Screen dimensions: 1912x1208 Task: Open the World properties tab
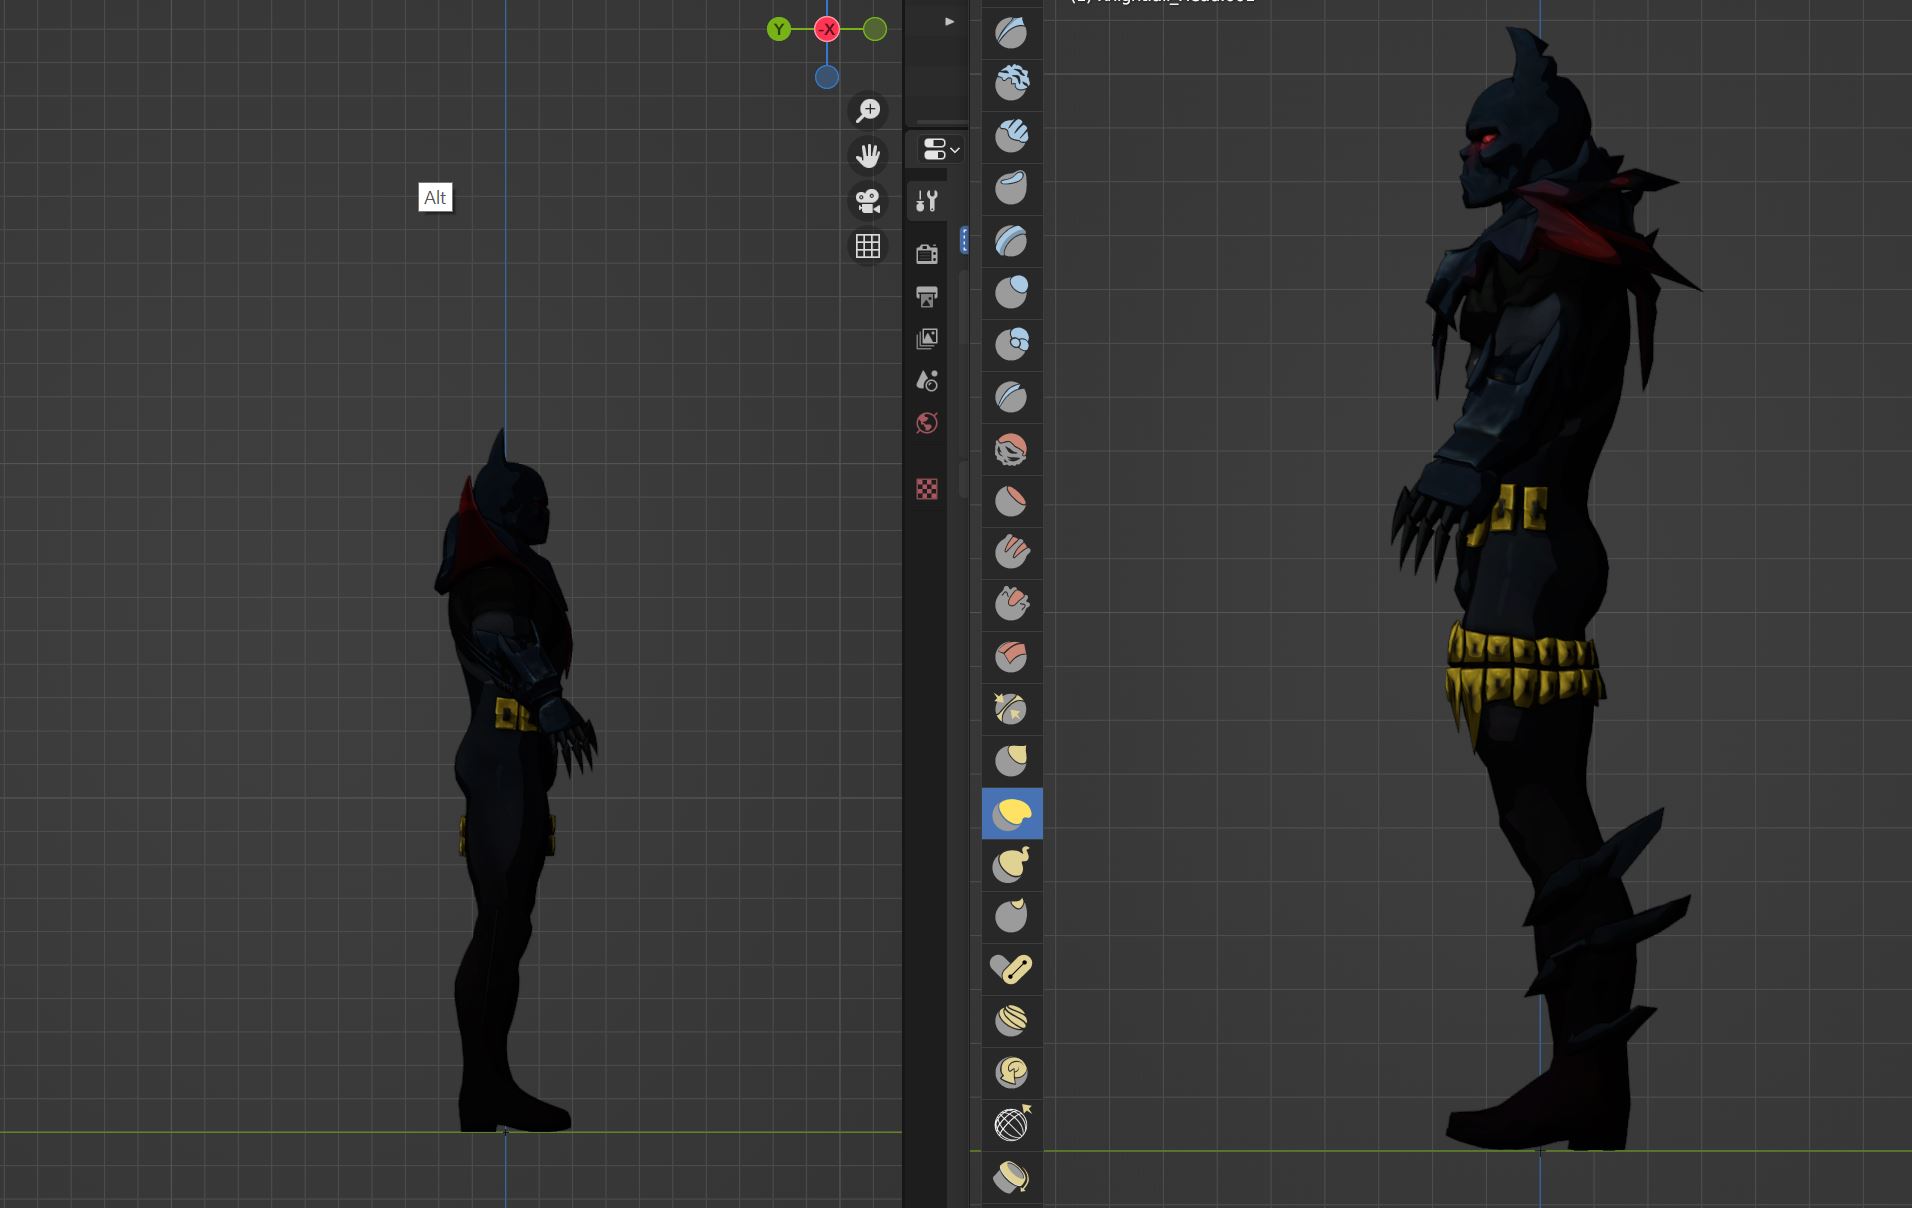pyautogui.click(x=927, y=424)
